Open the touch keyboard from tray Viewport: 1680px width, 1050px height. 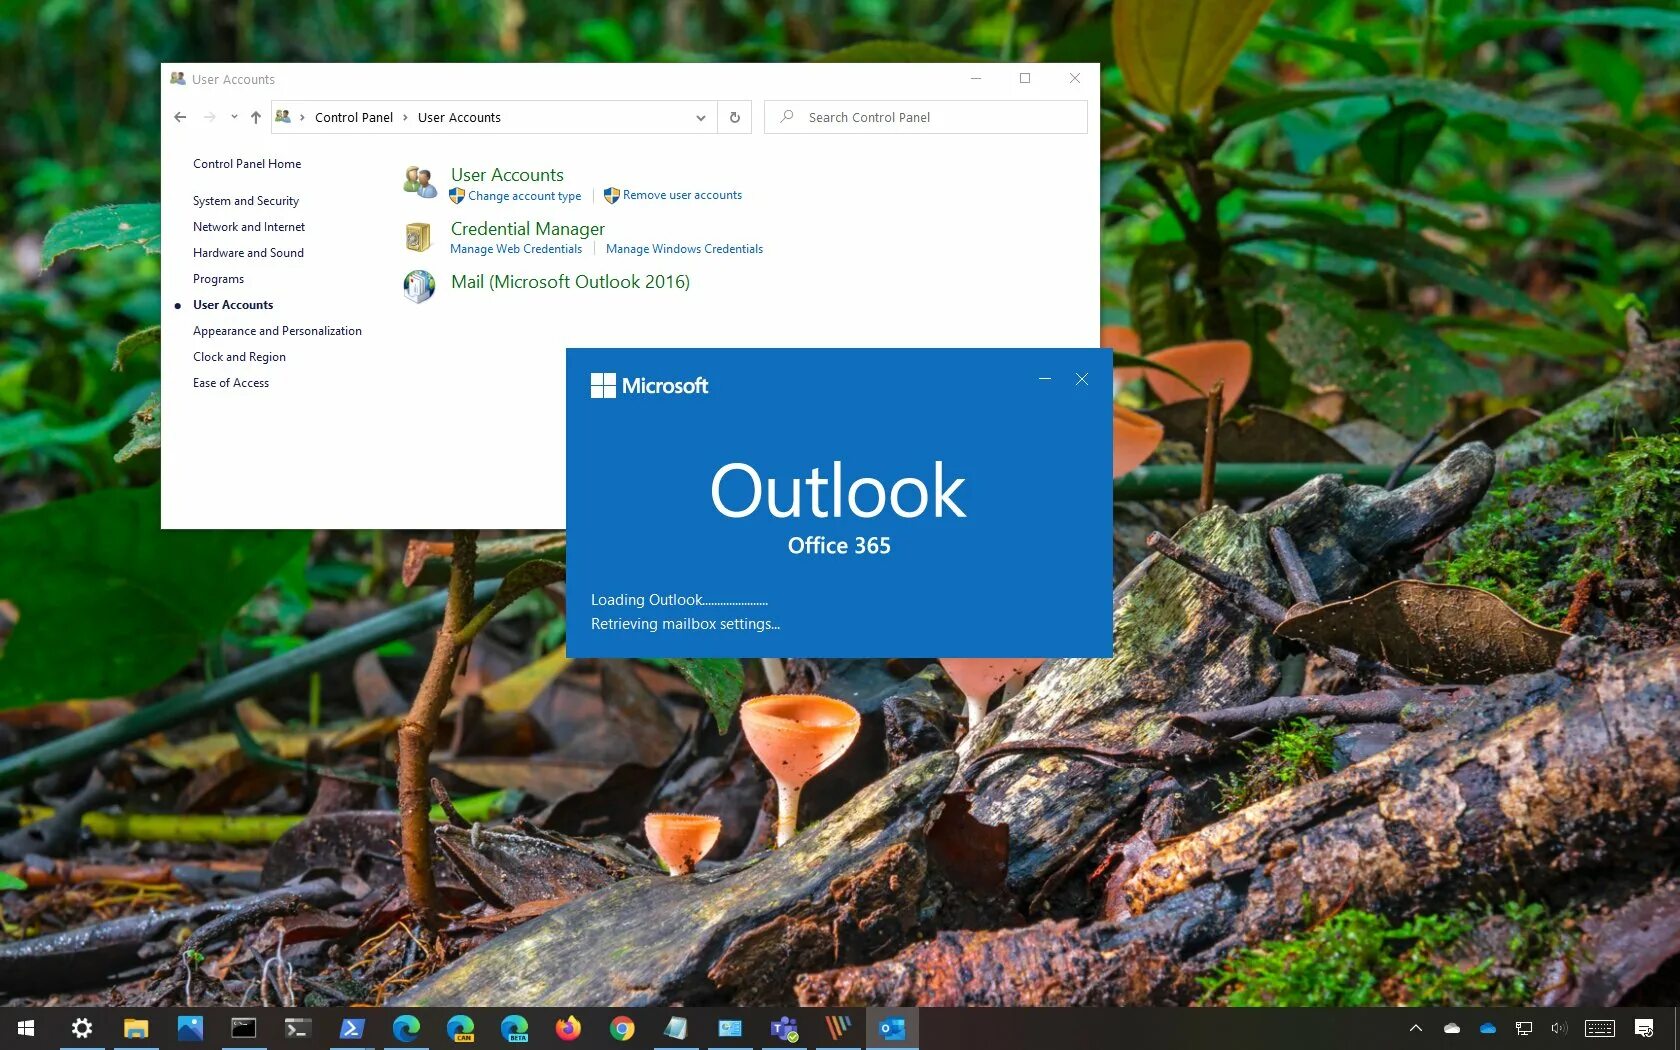pos(1600,1028)
